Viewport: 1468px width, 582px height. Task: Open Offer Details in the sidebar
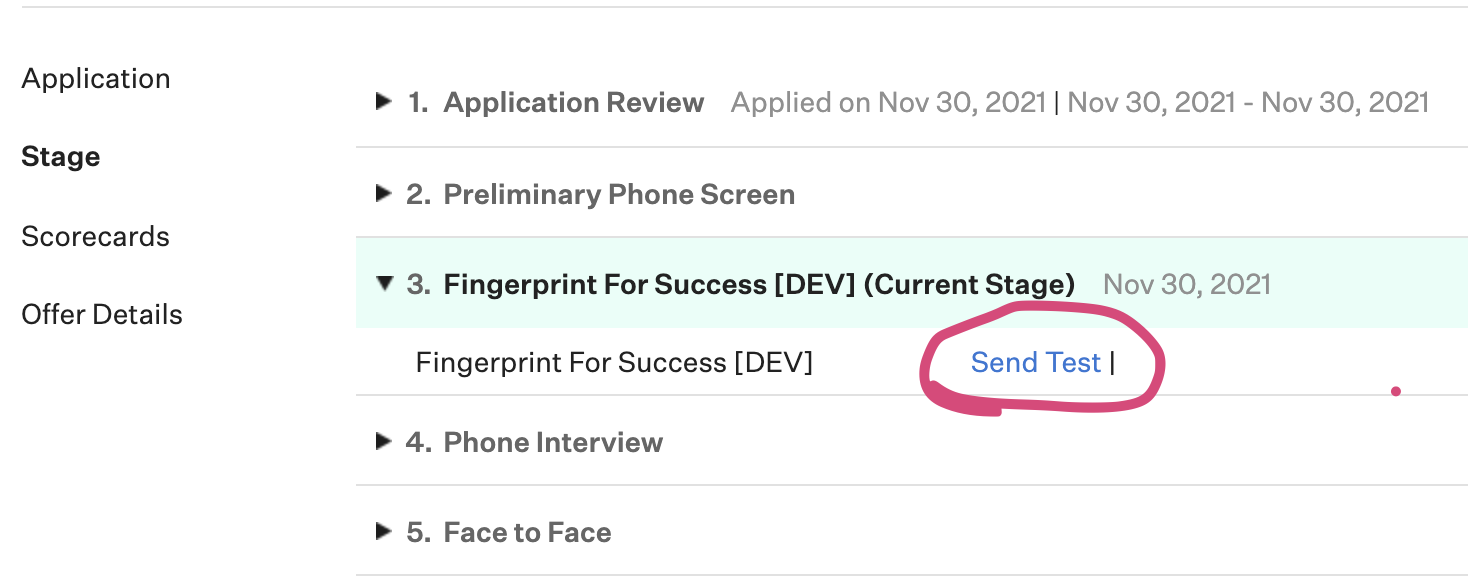(x=102, y=314)
